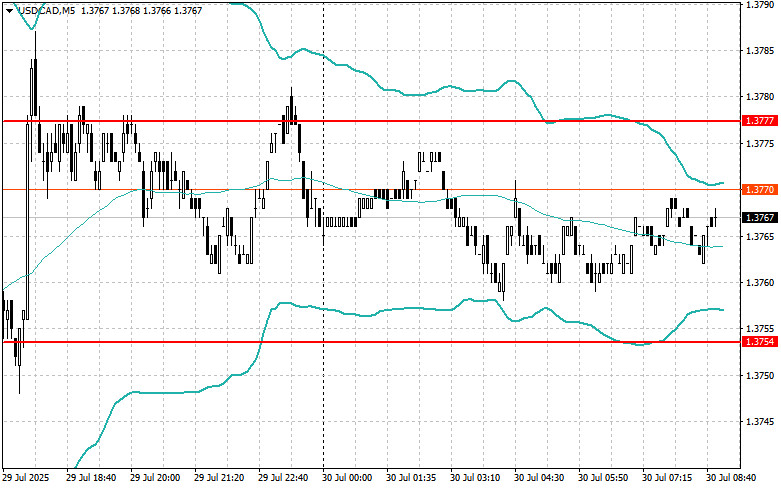Open the chart dropdown triangle beside USDCAD
The width and height of the screenshot is (781, 489).
click(x=9, y=10)
